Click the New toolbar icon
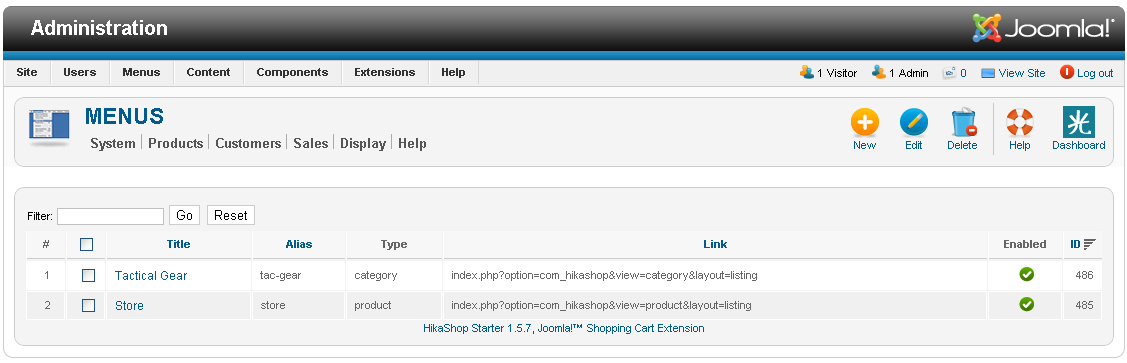1127x363 pixels. [864, 122]
